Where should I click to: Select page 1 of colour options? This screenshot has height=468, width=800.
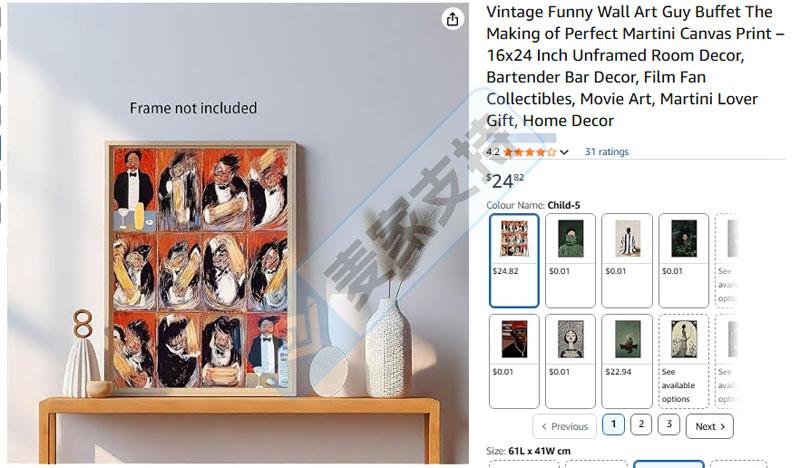click(613, 425)
